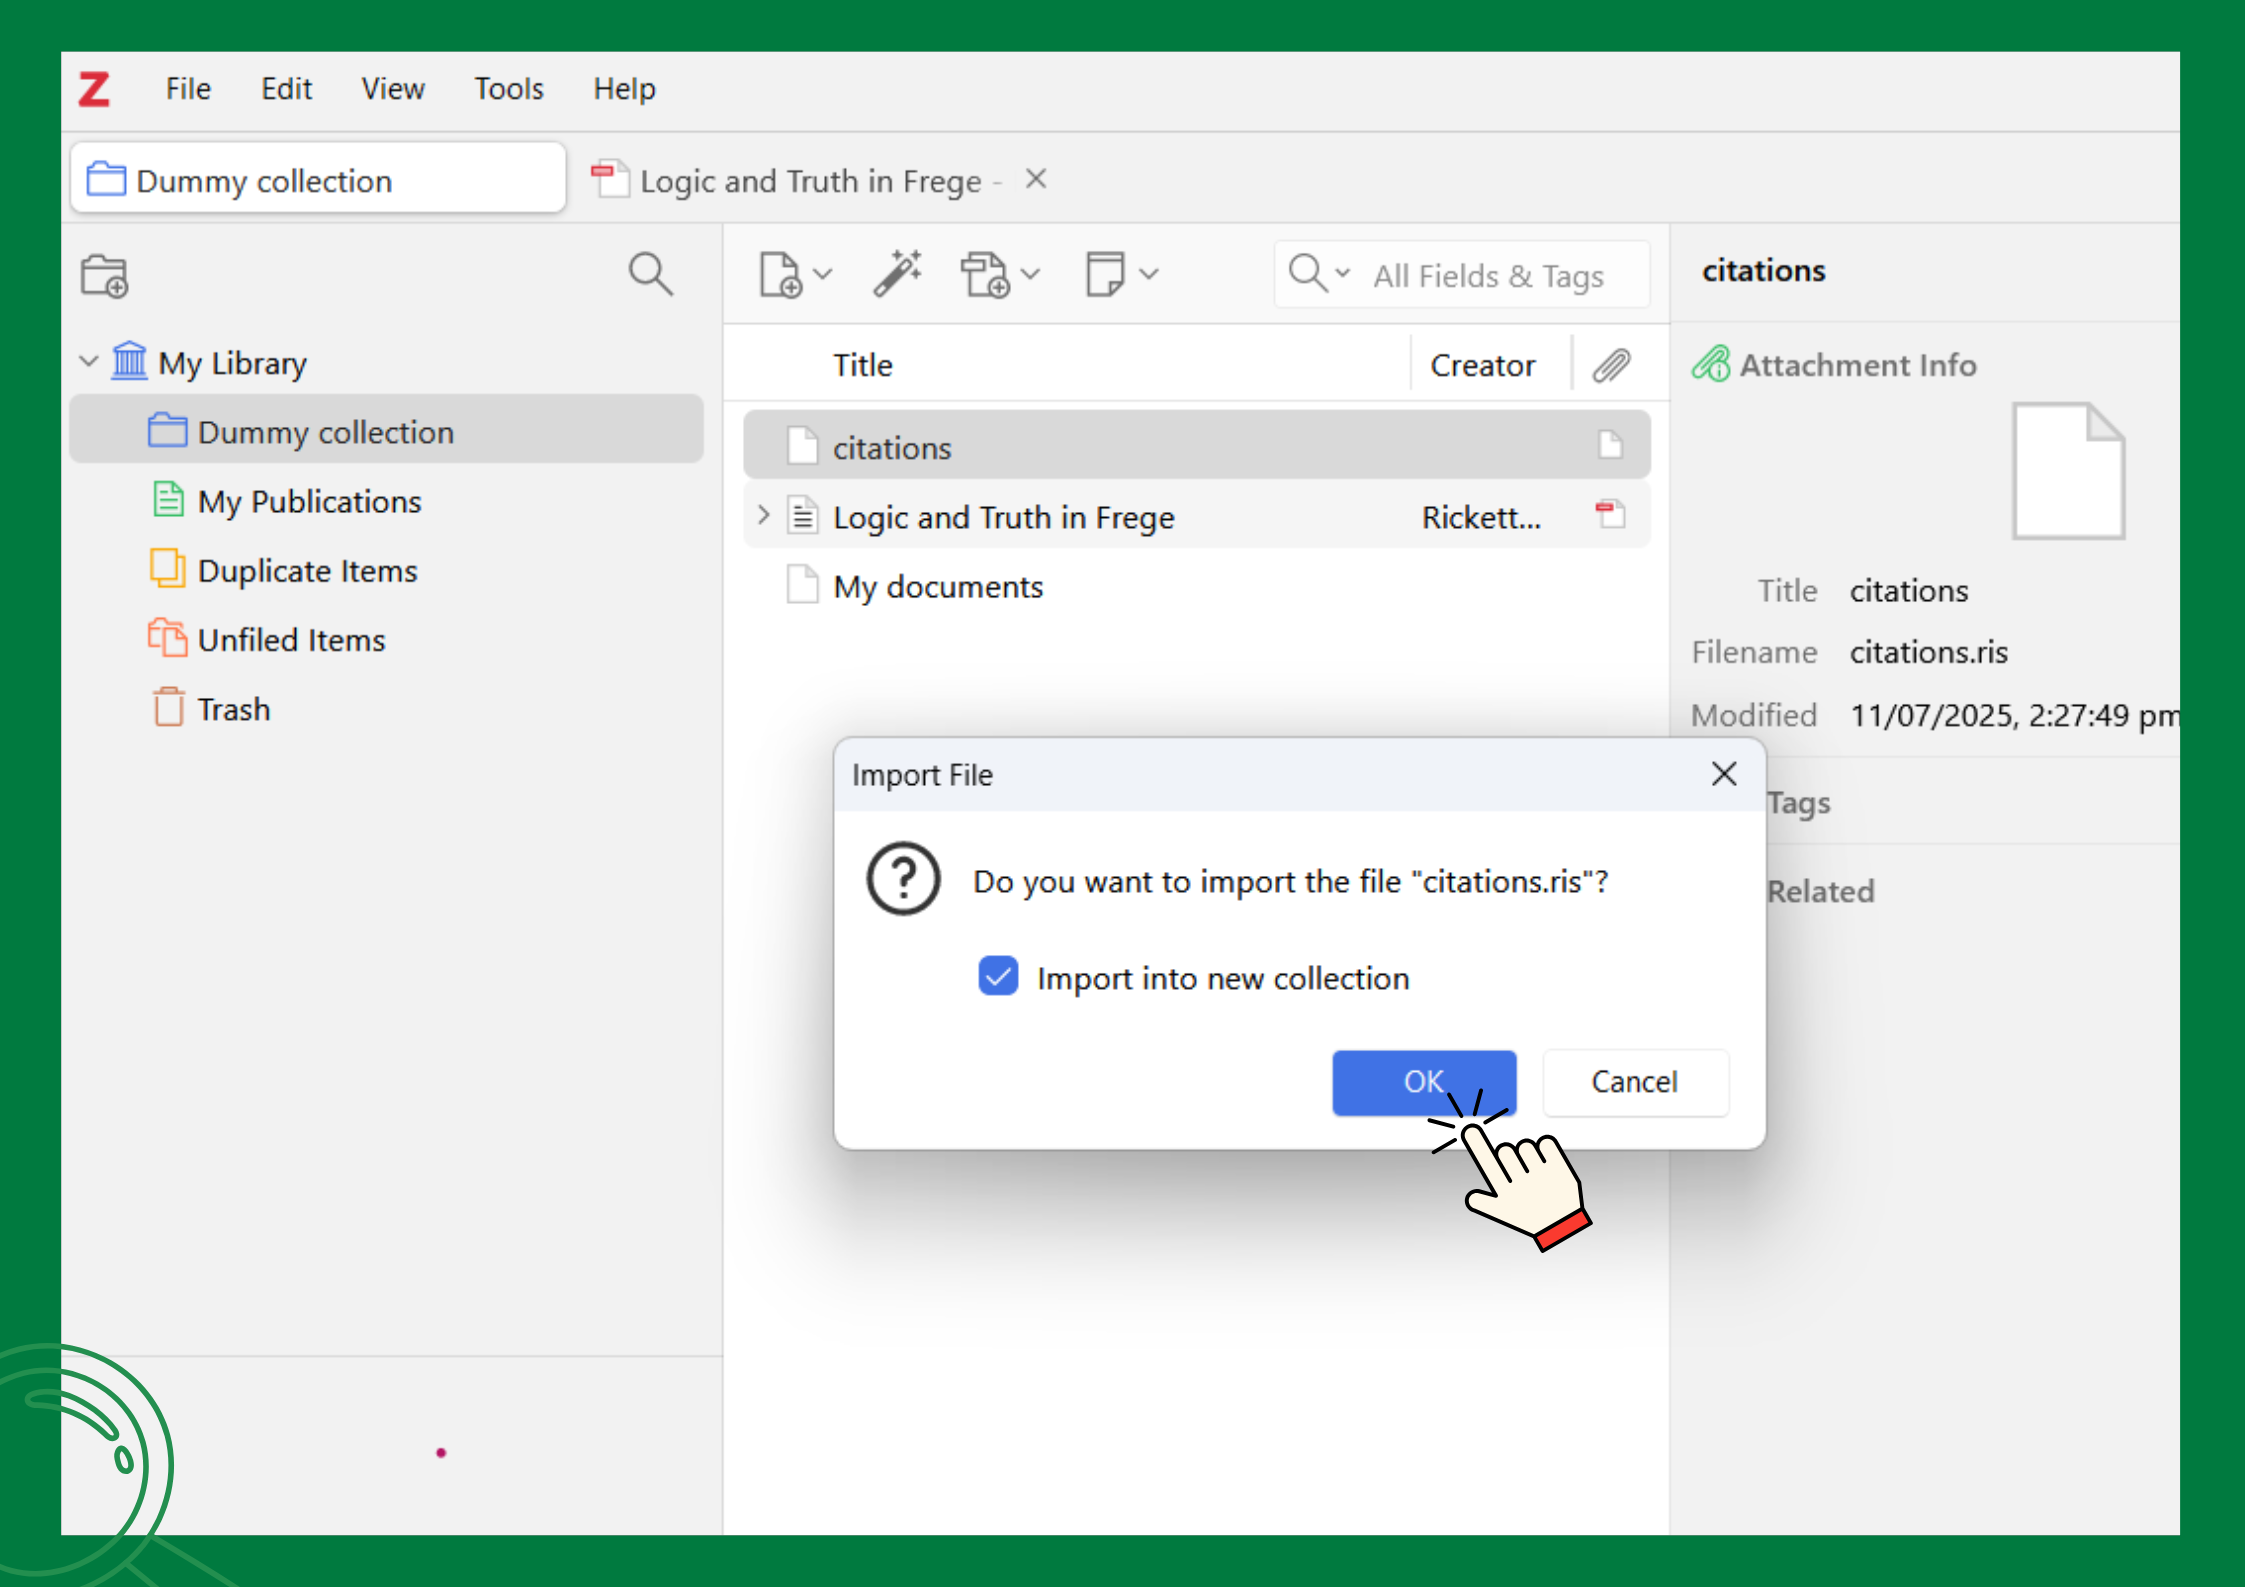Click the Attachment Info section icon
The width and height of the screenshot is (2245, 1587).
[x=1710, y=364]
